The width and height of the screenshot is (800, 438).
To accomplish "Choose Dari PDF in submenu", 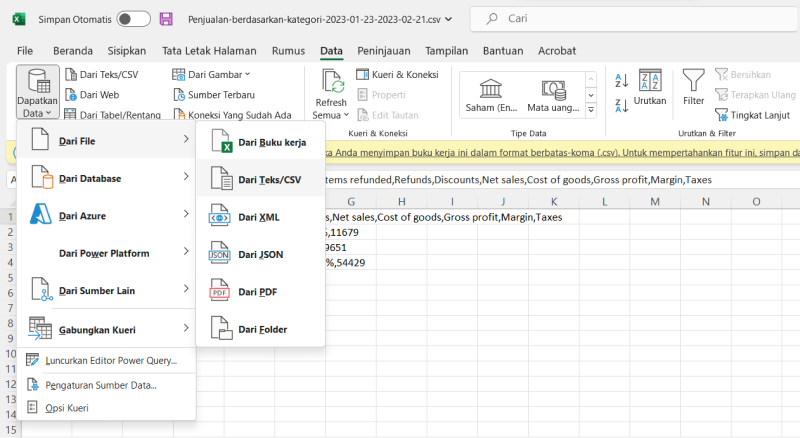I will click(261, 292).
